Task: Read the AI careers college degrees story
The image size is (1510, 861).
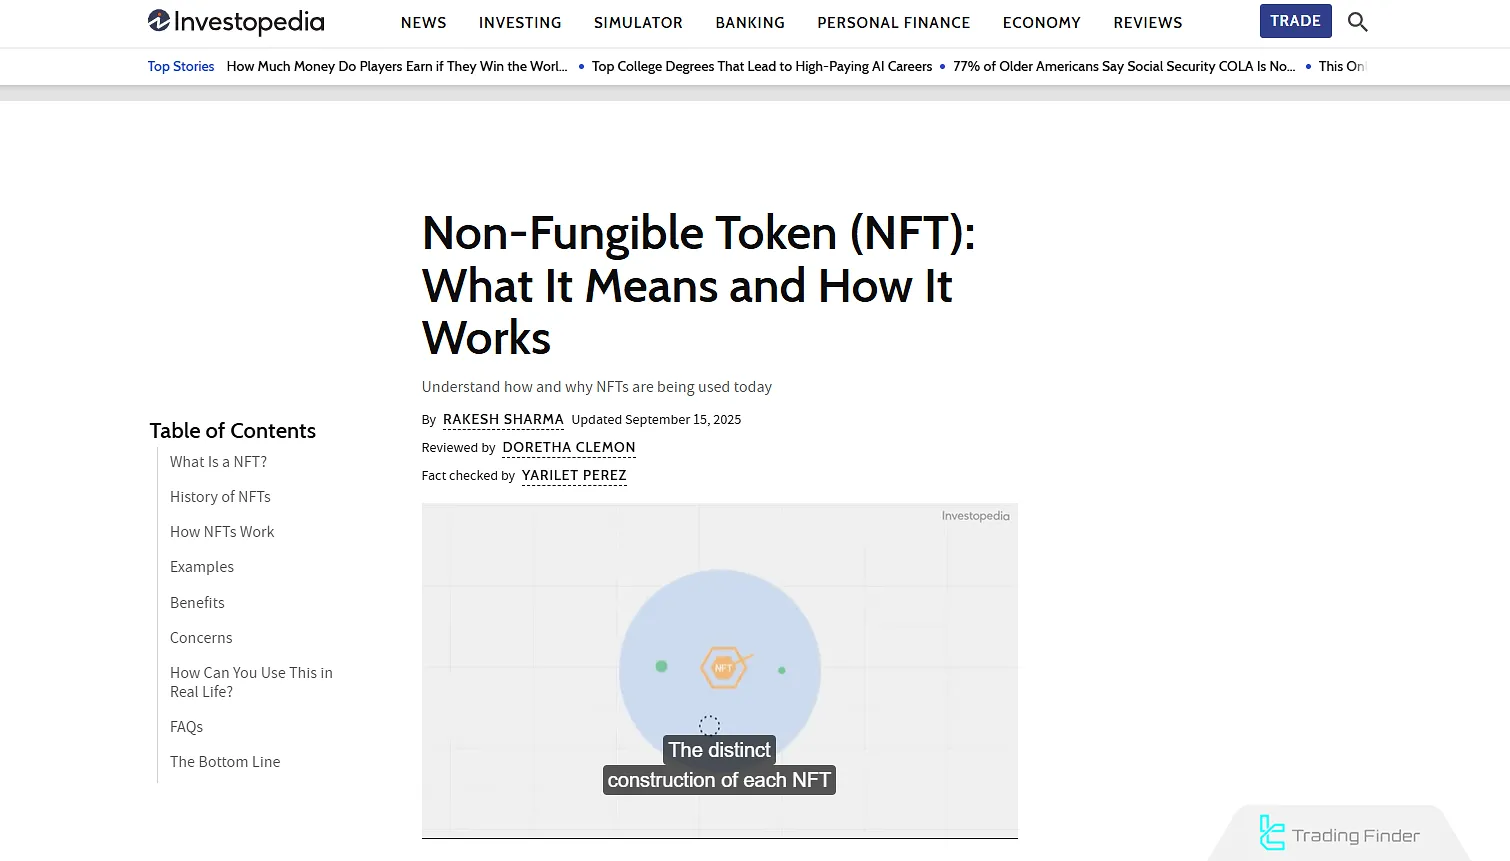Action: click(761, 66)
